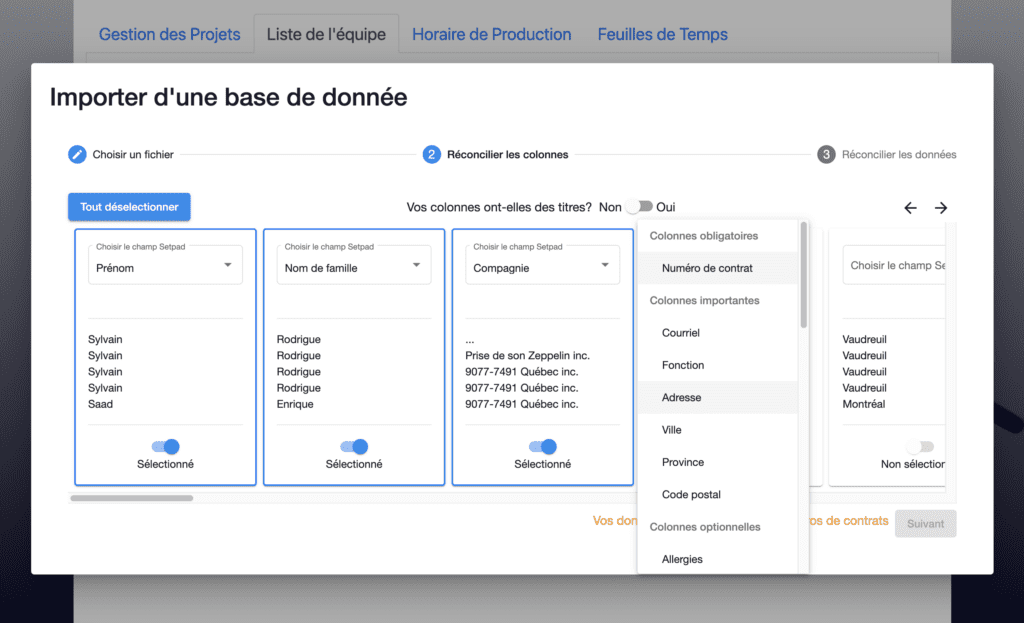Select Numéro de contrat from the list
1024x623 pixels.
[707, 268]
